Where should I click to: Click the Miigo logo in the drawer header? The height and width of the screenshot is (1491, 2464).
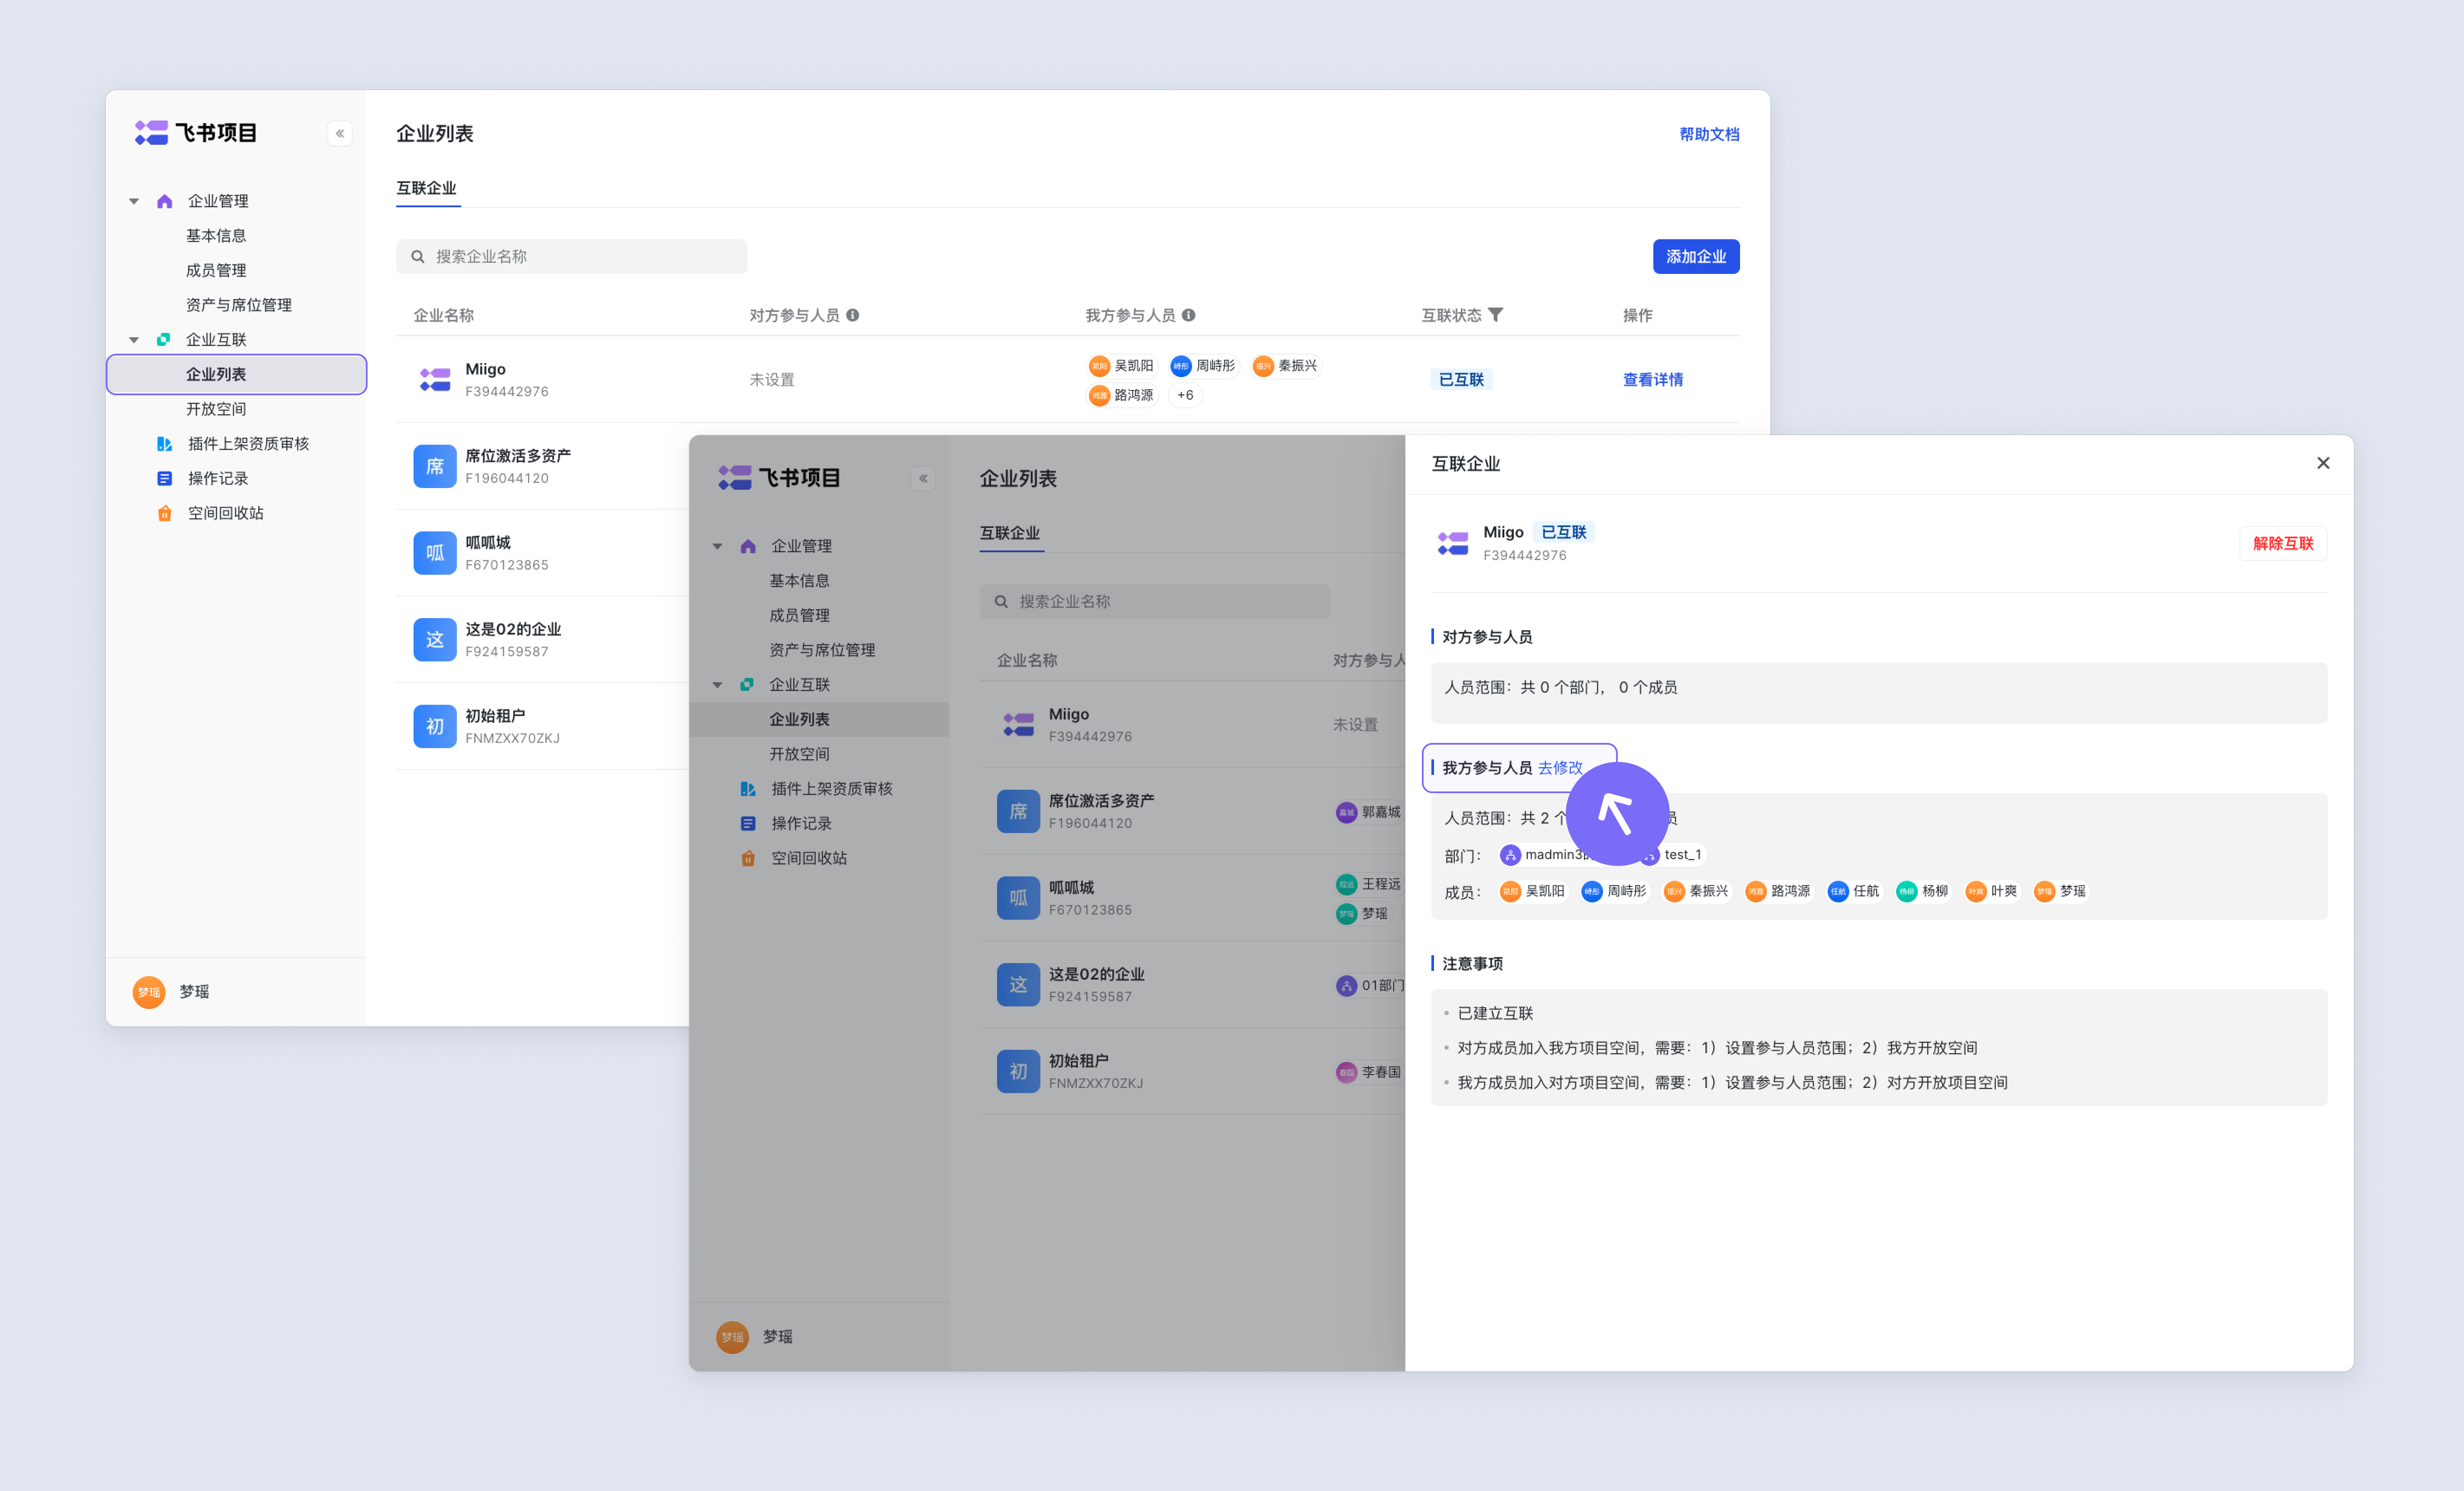tap(1453, 543)
